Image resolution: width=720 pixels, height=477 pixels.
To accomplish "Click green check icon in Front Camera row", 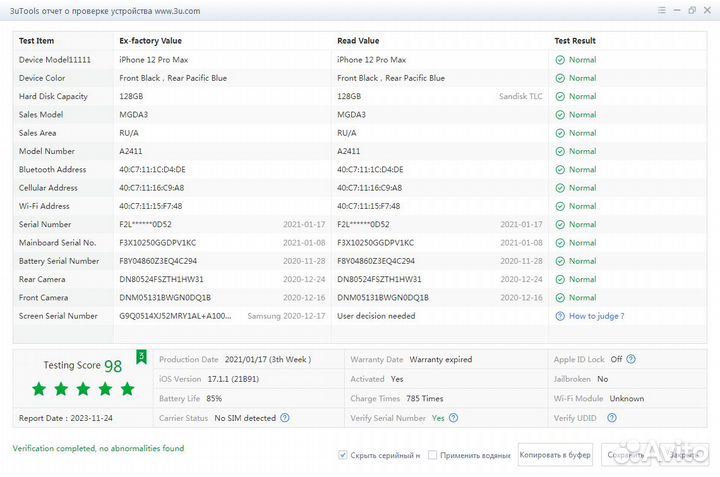I will [x=560, y=298].
